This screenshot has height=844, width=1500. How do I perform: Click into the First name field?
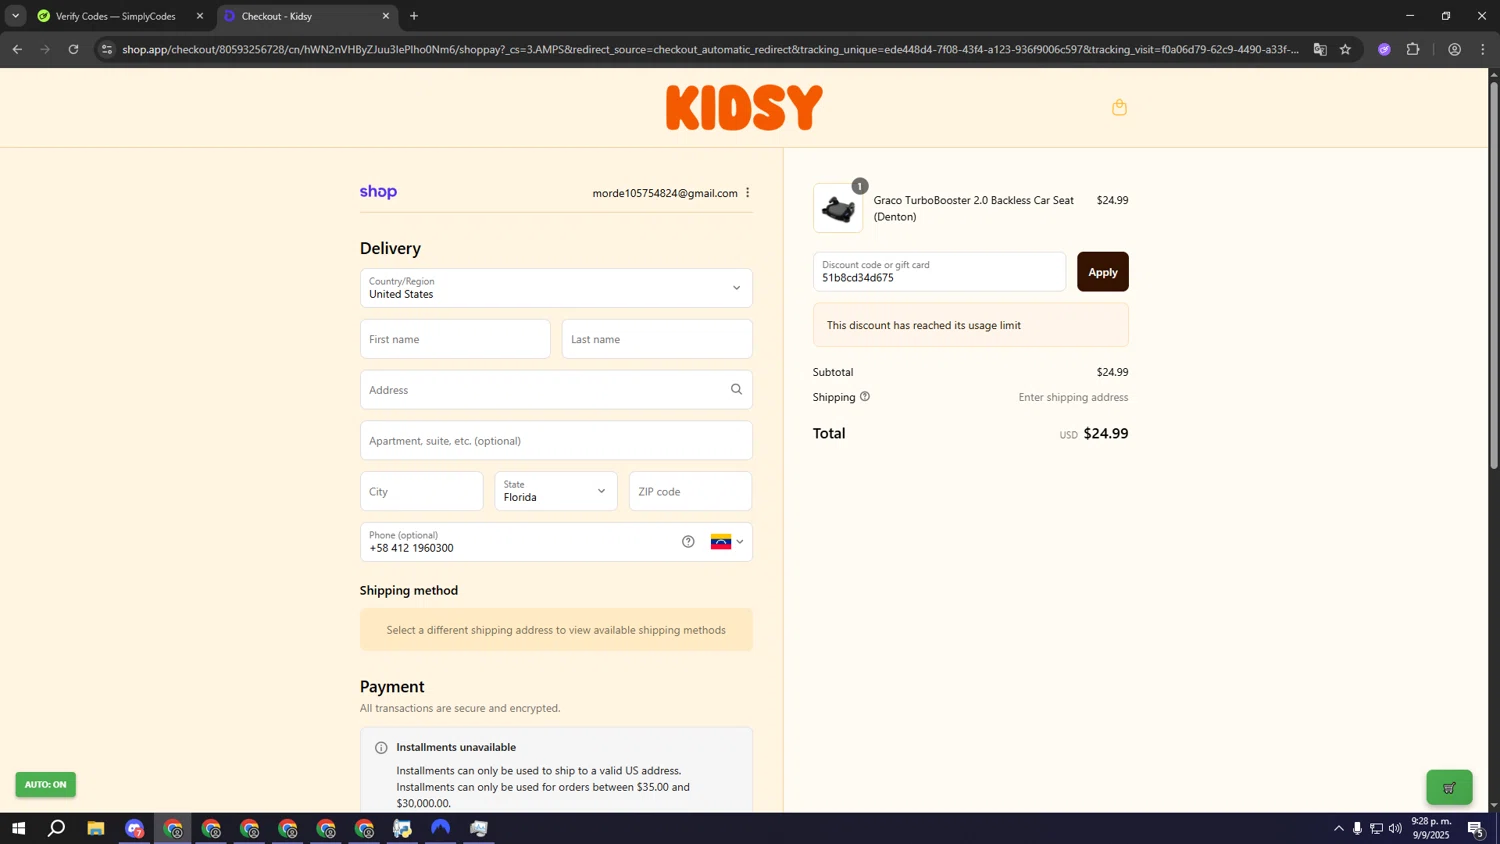(455, 339)
